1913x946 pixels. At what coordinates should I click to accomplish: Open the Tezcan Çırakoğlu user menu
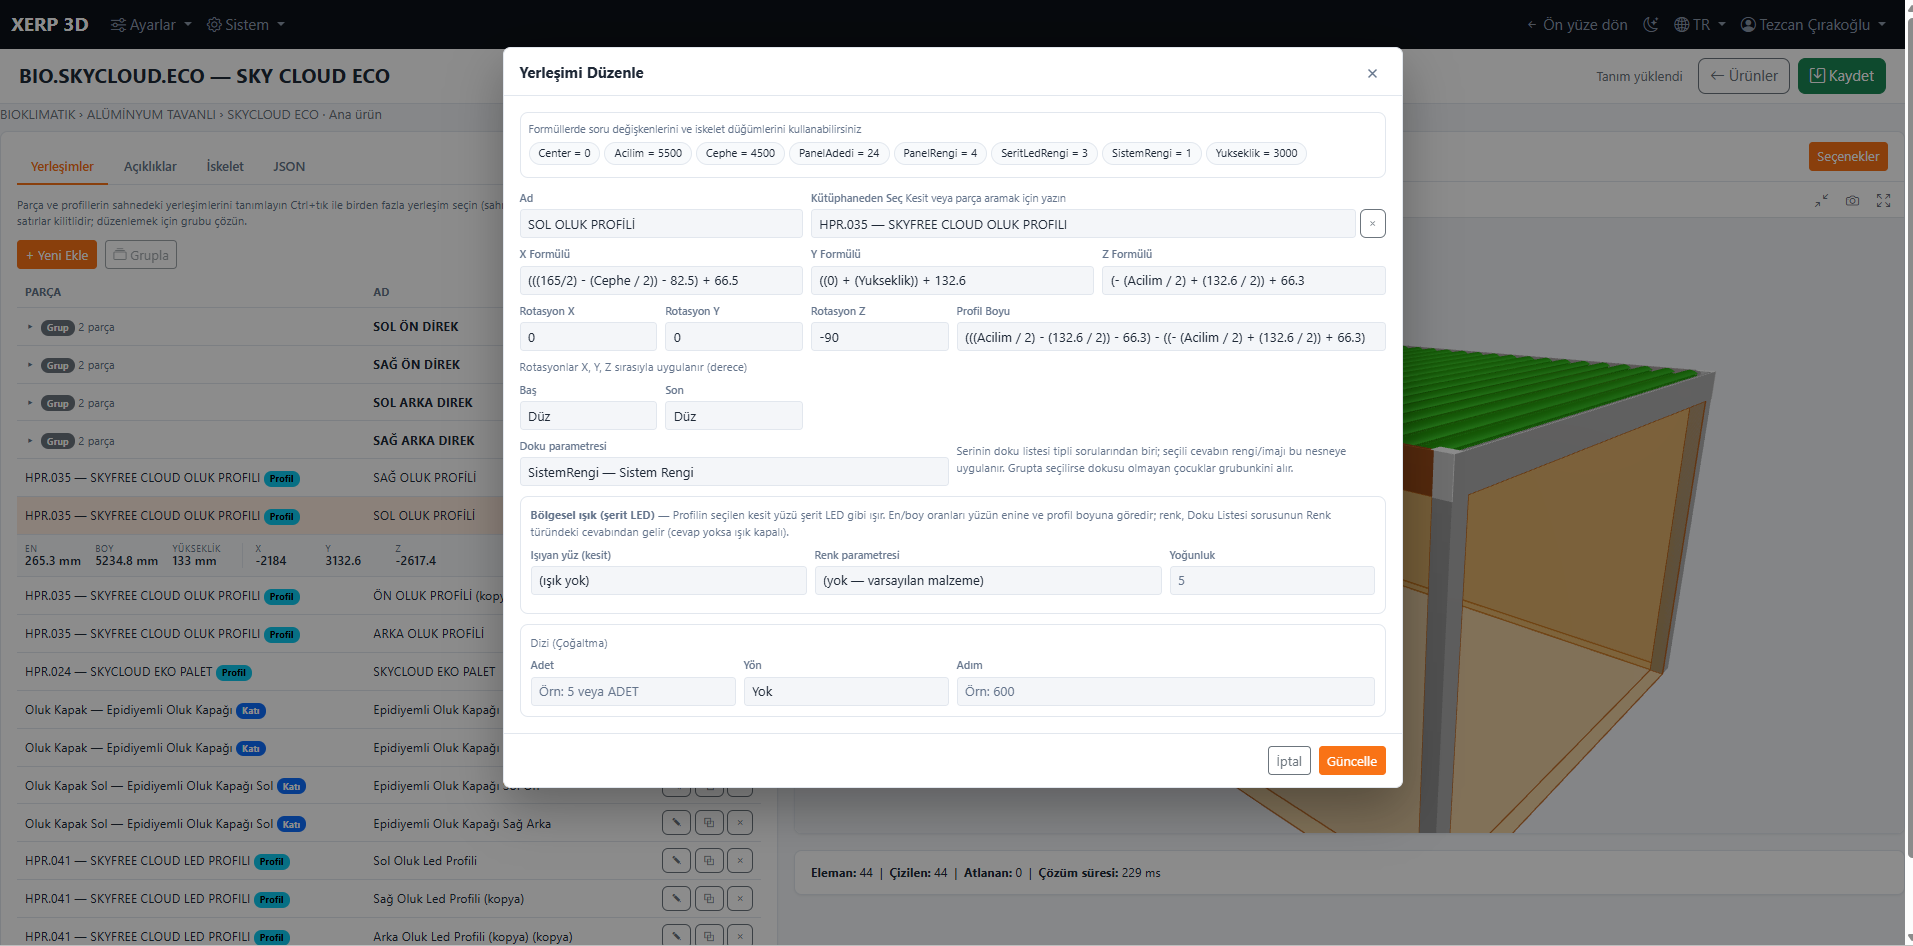pyautogui.click(x=1813, y=24)
